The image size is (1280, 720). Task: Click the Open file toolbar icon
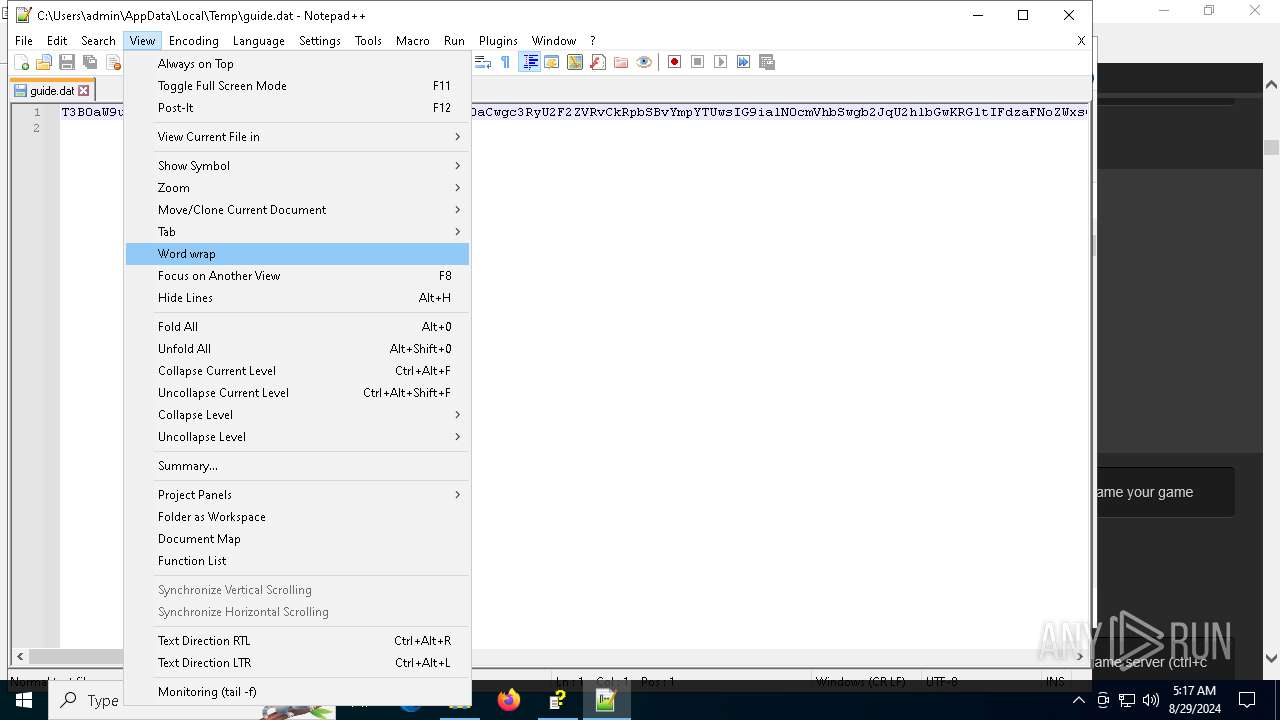pyautogui.click(x=44, y=62)
